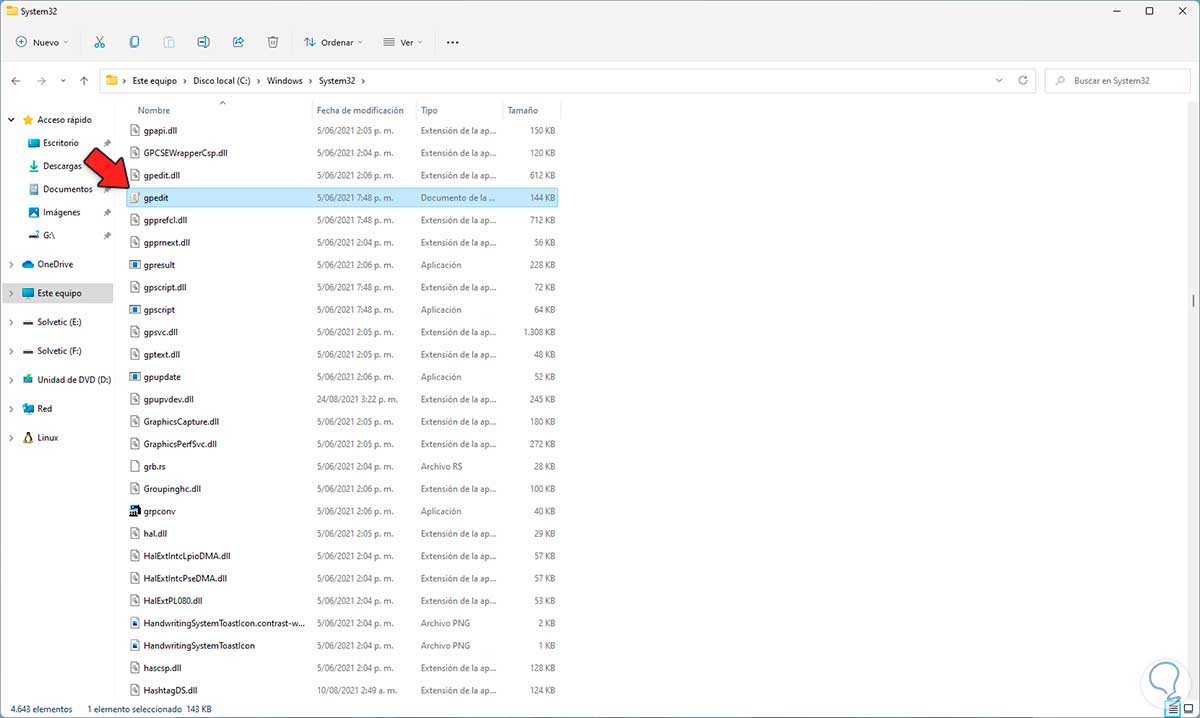Click the Buscar en System32 search box

click(x=1117, y=80)
